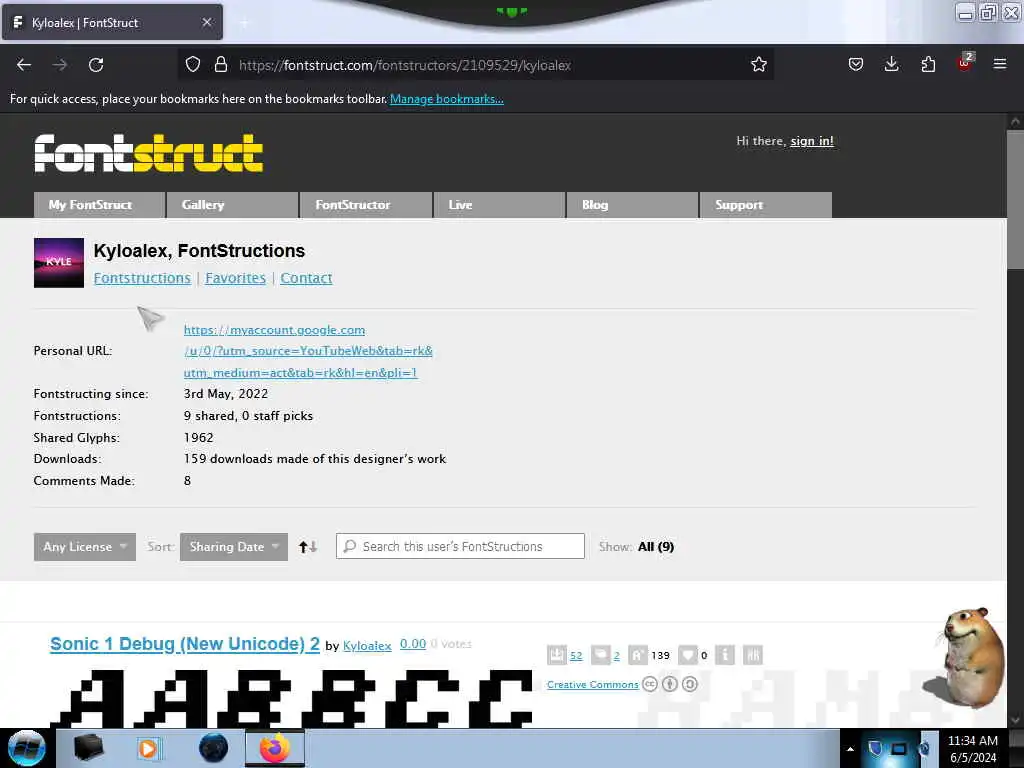Open the My FontStruct tab
Screen dimensions: 1024x768
click(99, 204)
